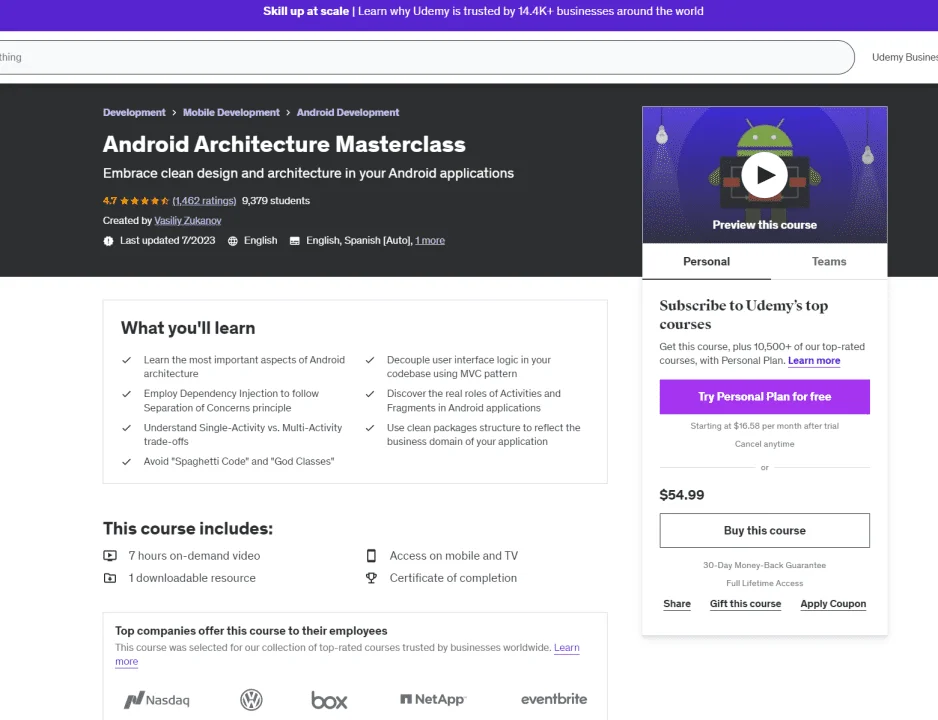Open the Mobile Development breadcrumb
This screenshot has height=720, width=938.
click(x=231, y=112)
